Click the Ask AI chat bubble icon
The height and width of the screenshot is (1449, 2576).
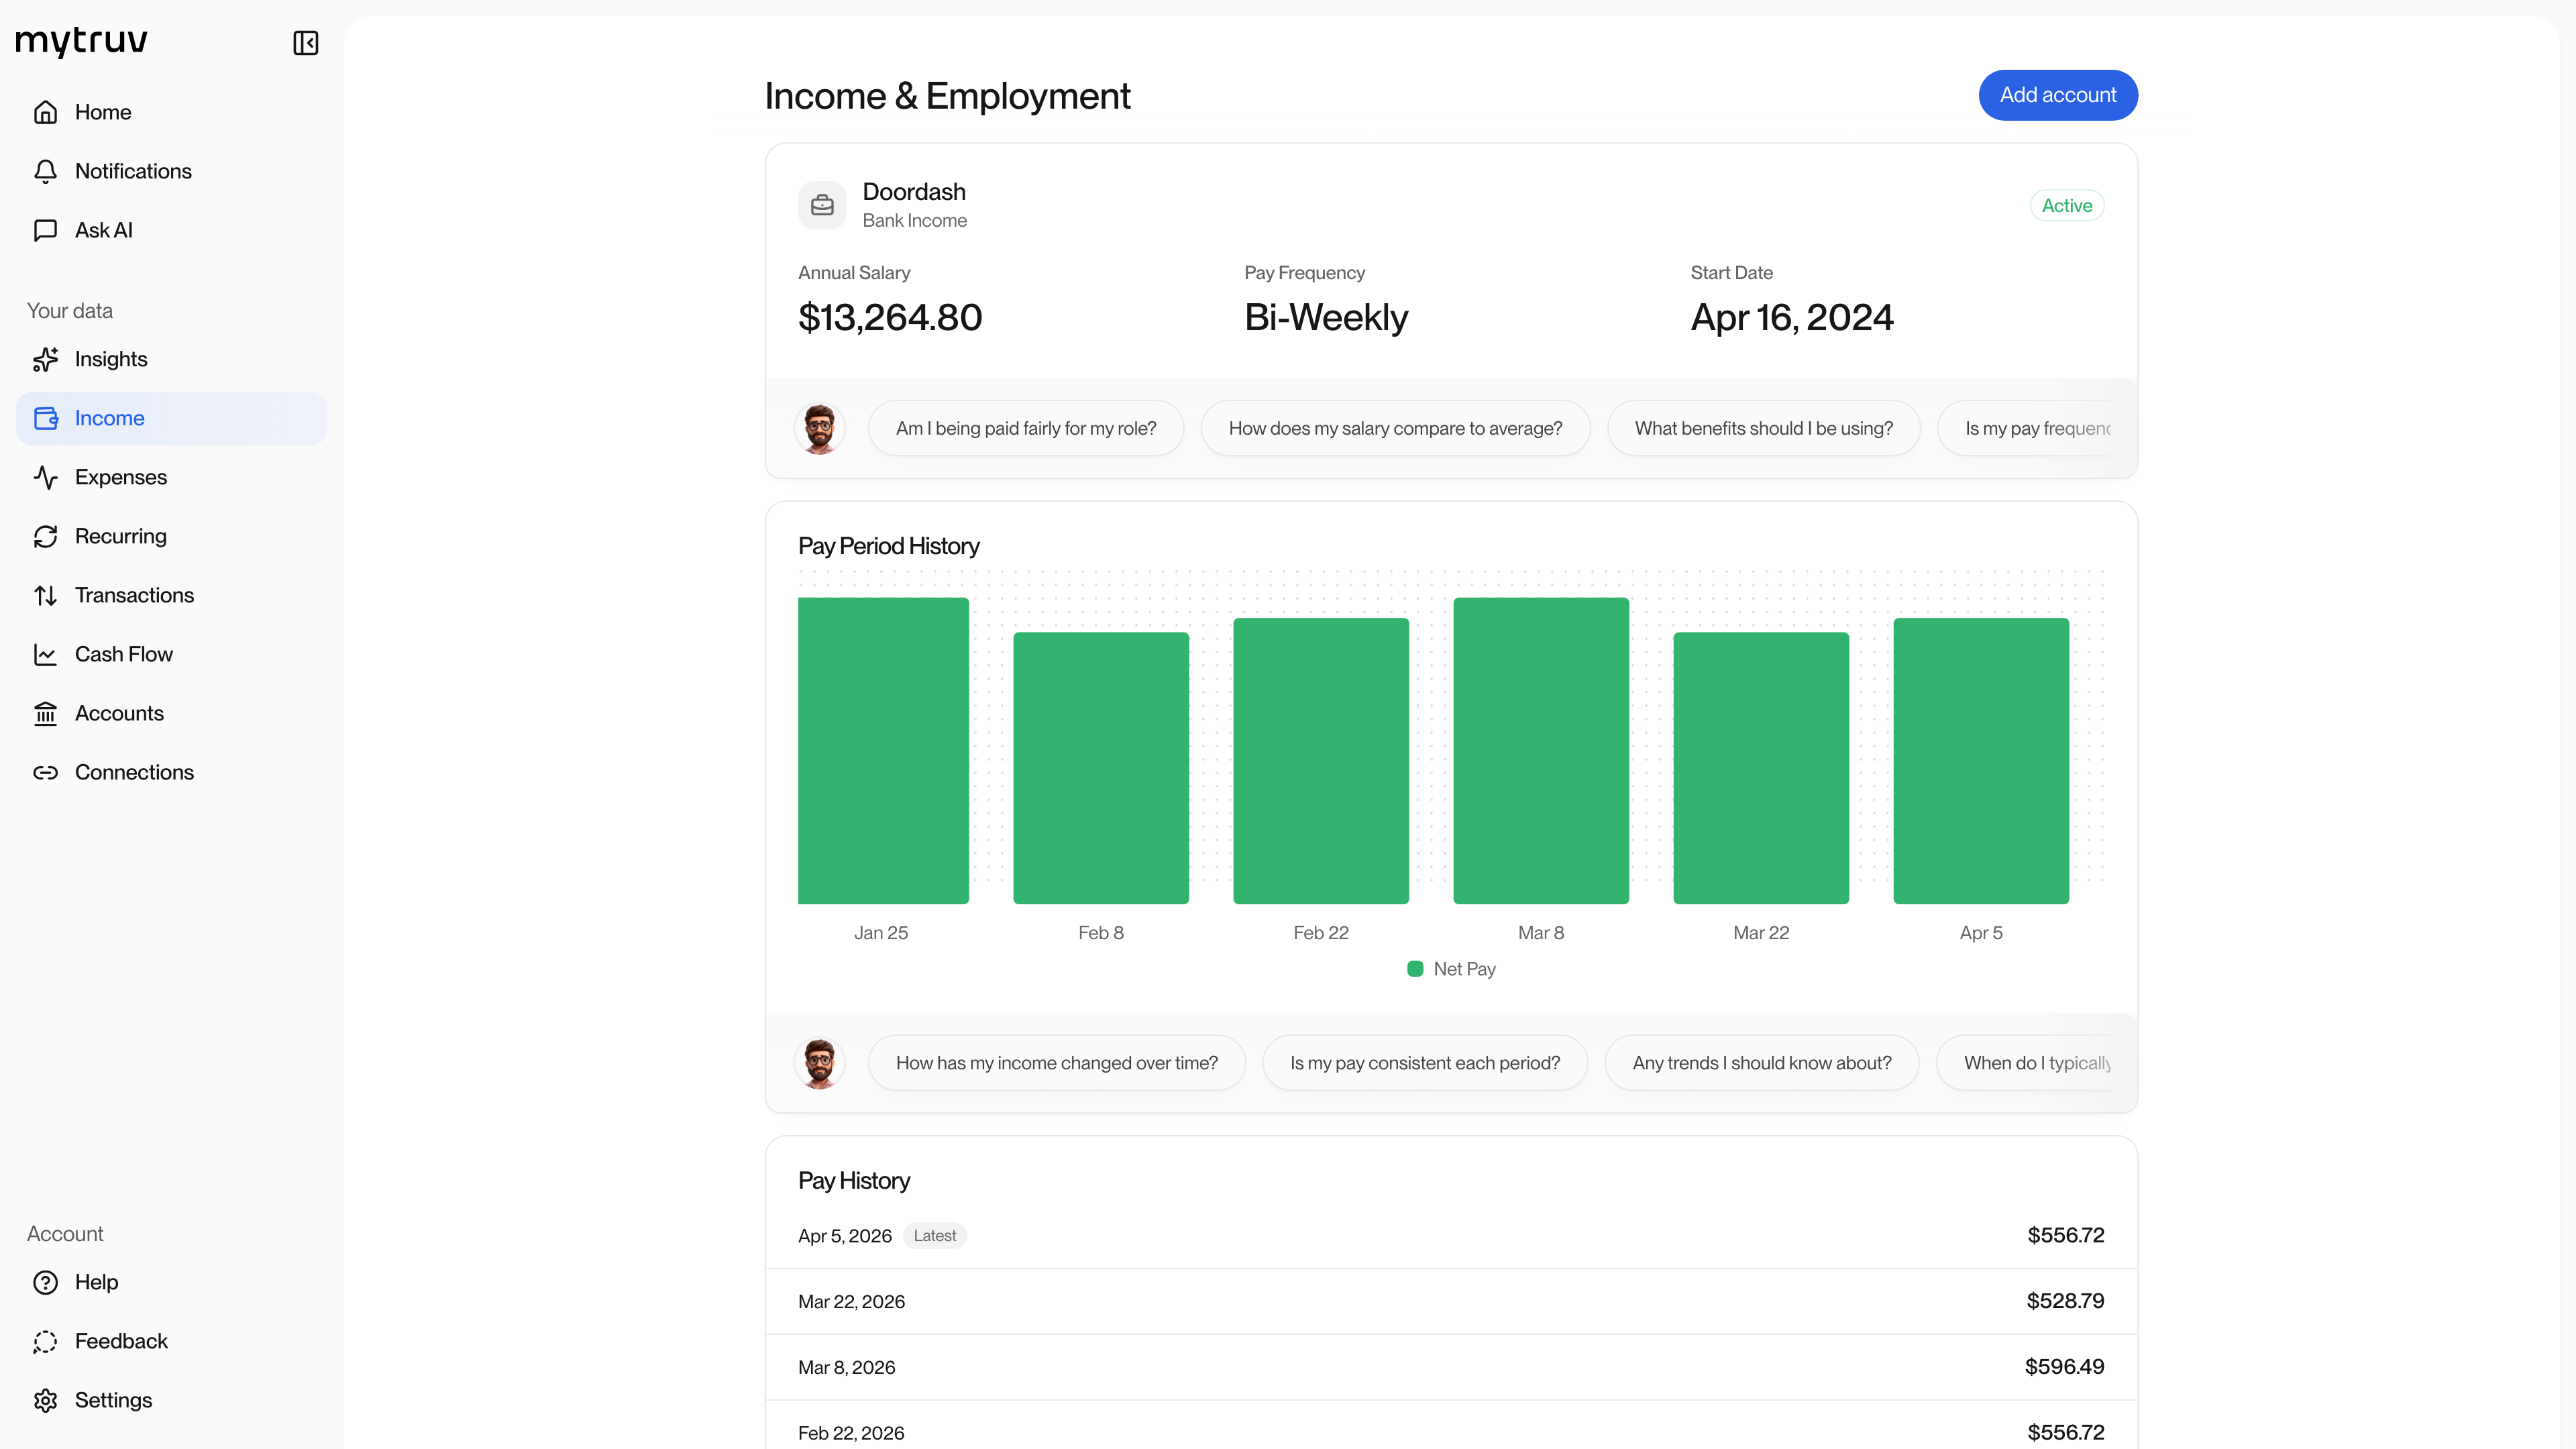(45, 230)
